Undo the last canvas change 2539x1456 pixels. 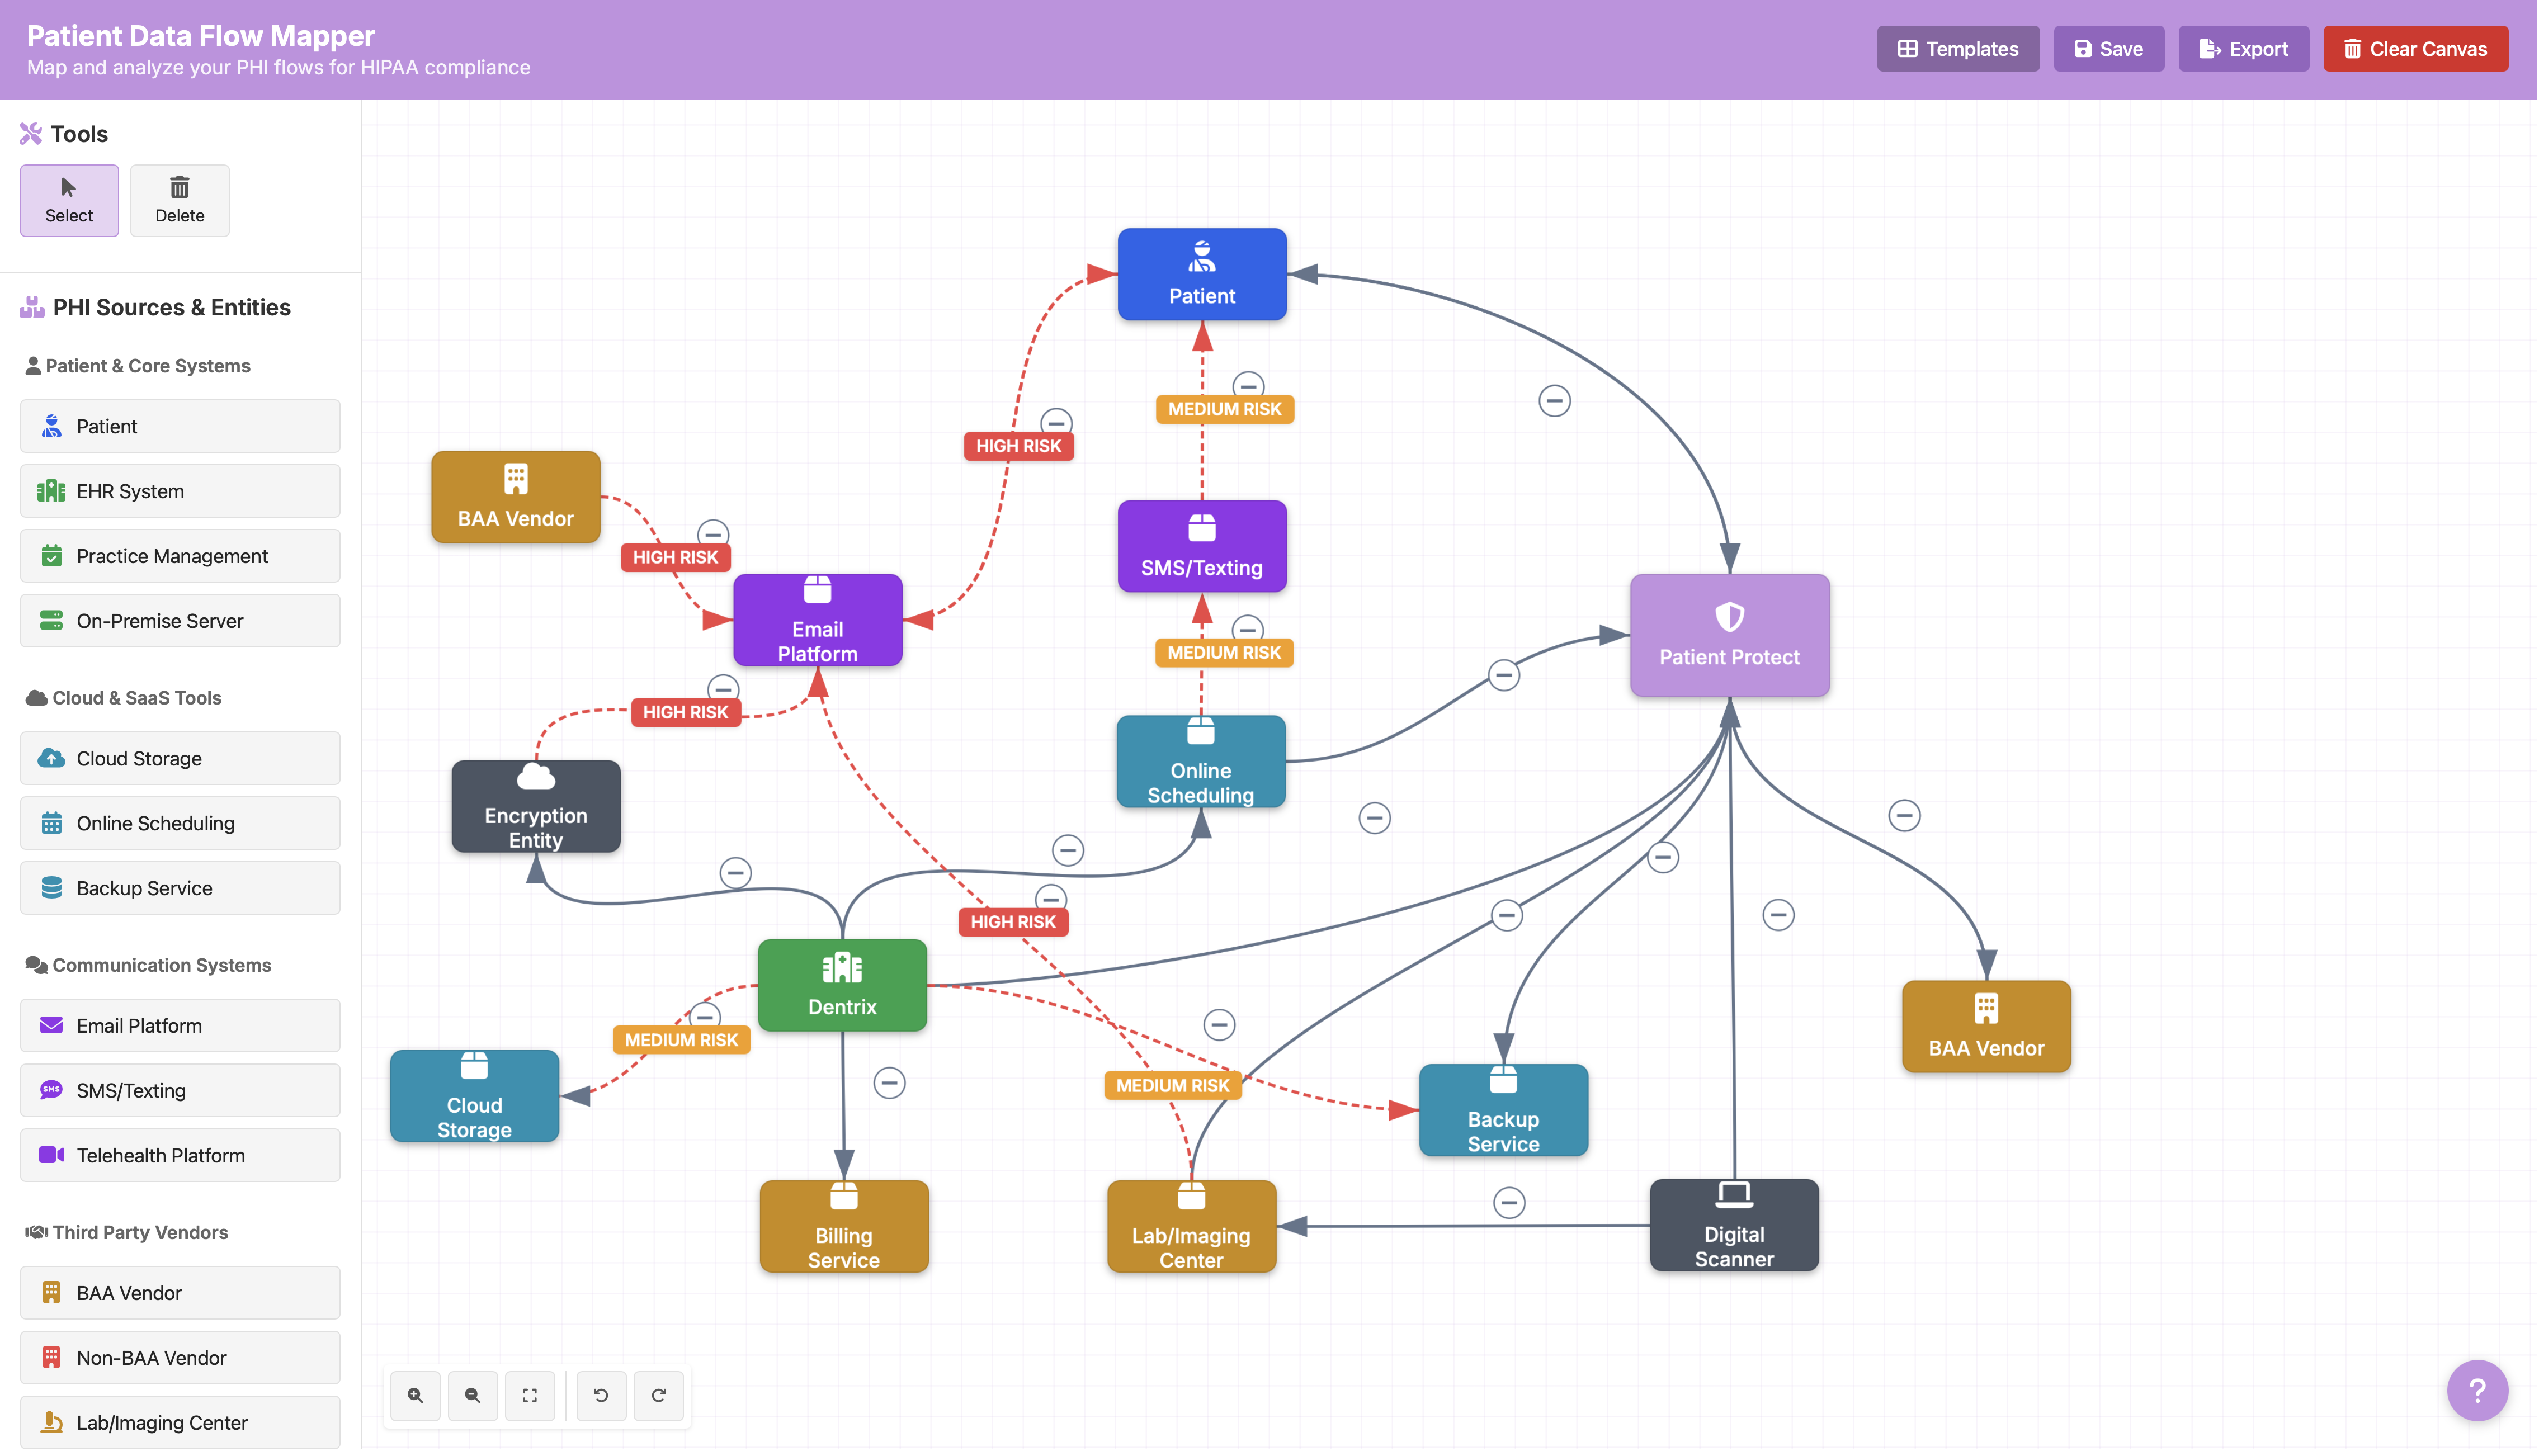[601, 1395]
